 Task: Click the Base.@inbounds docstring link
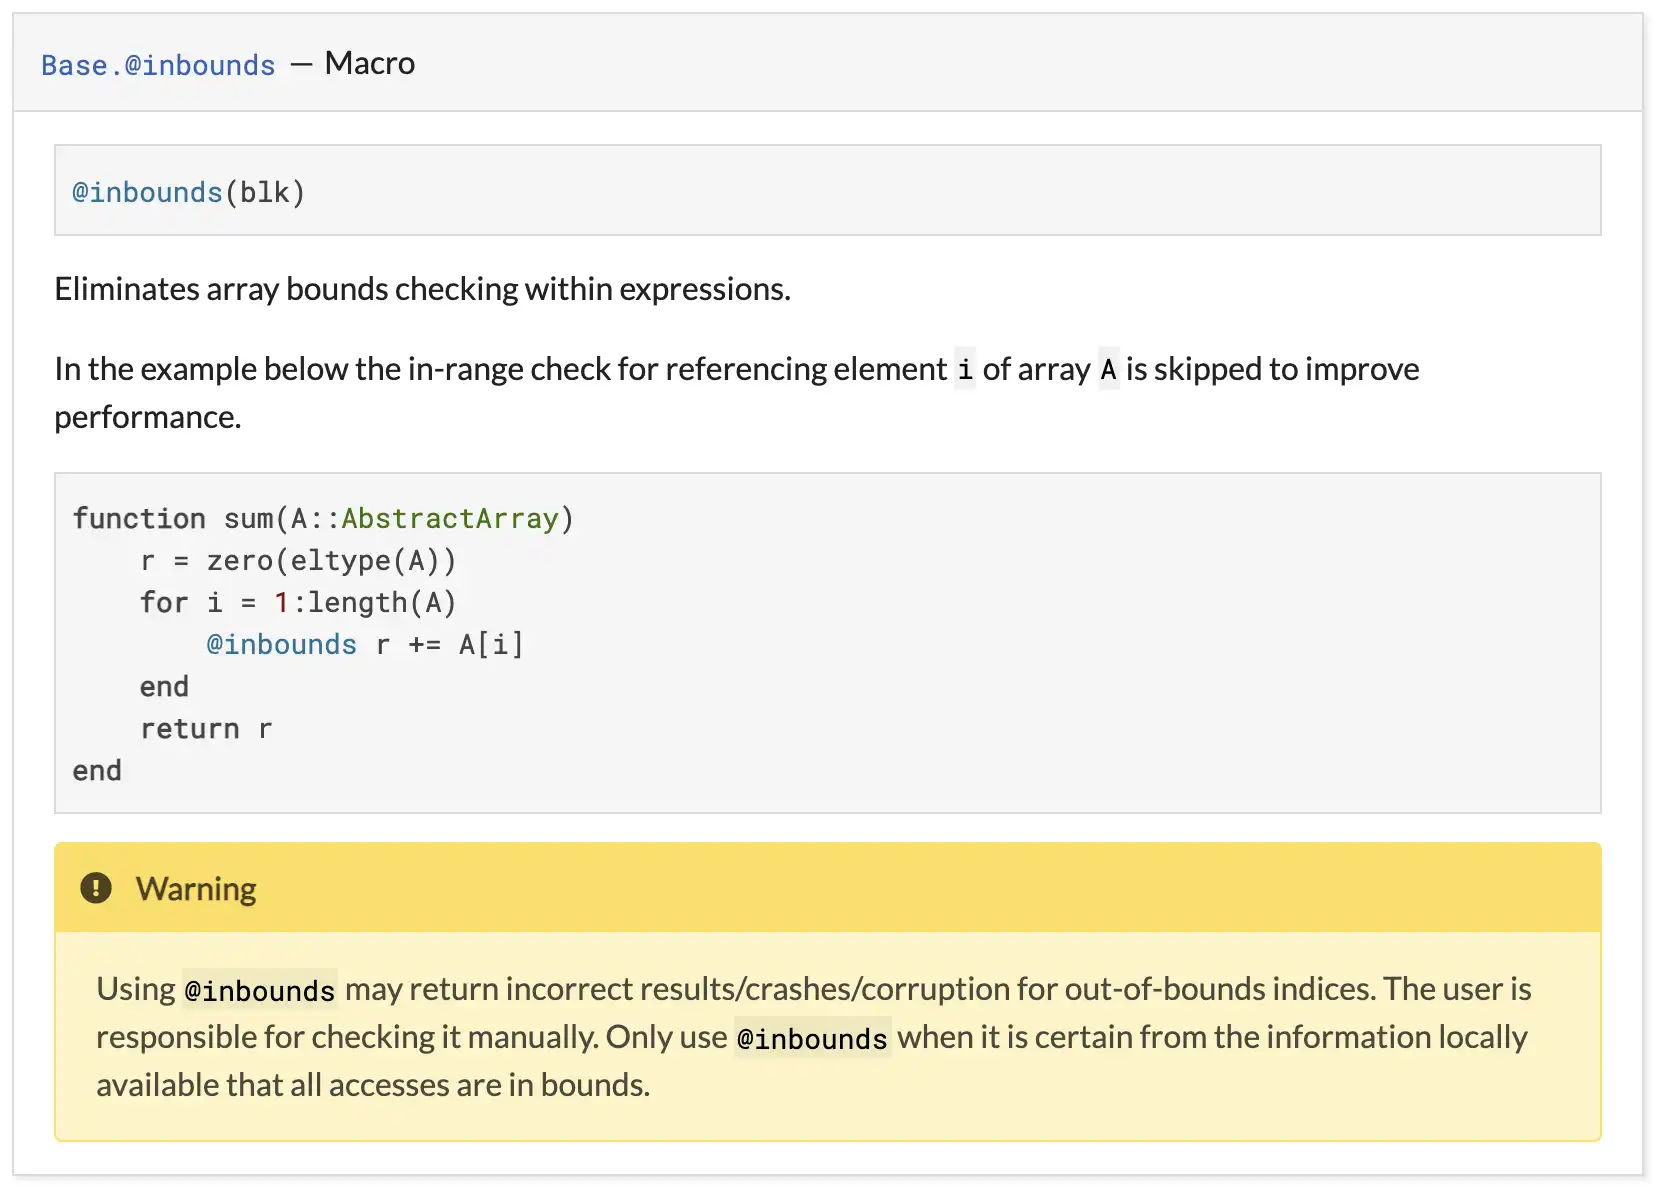158,65
